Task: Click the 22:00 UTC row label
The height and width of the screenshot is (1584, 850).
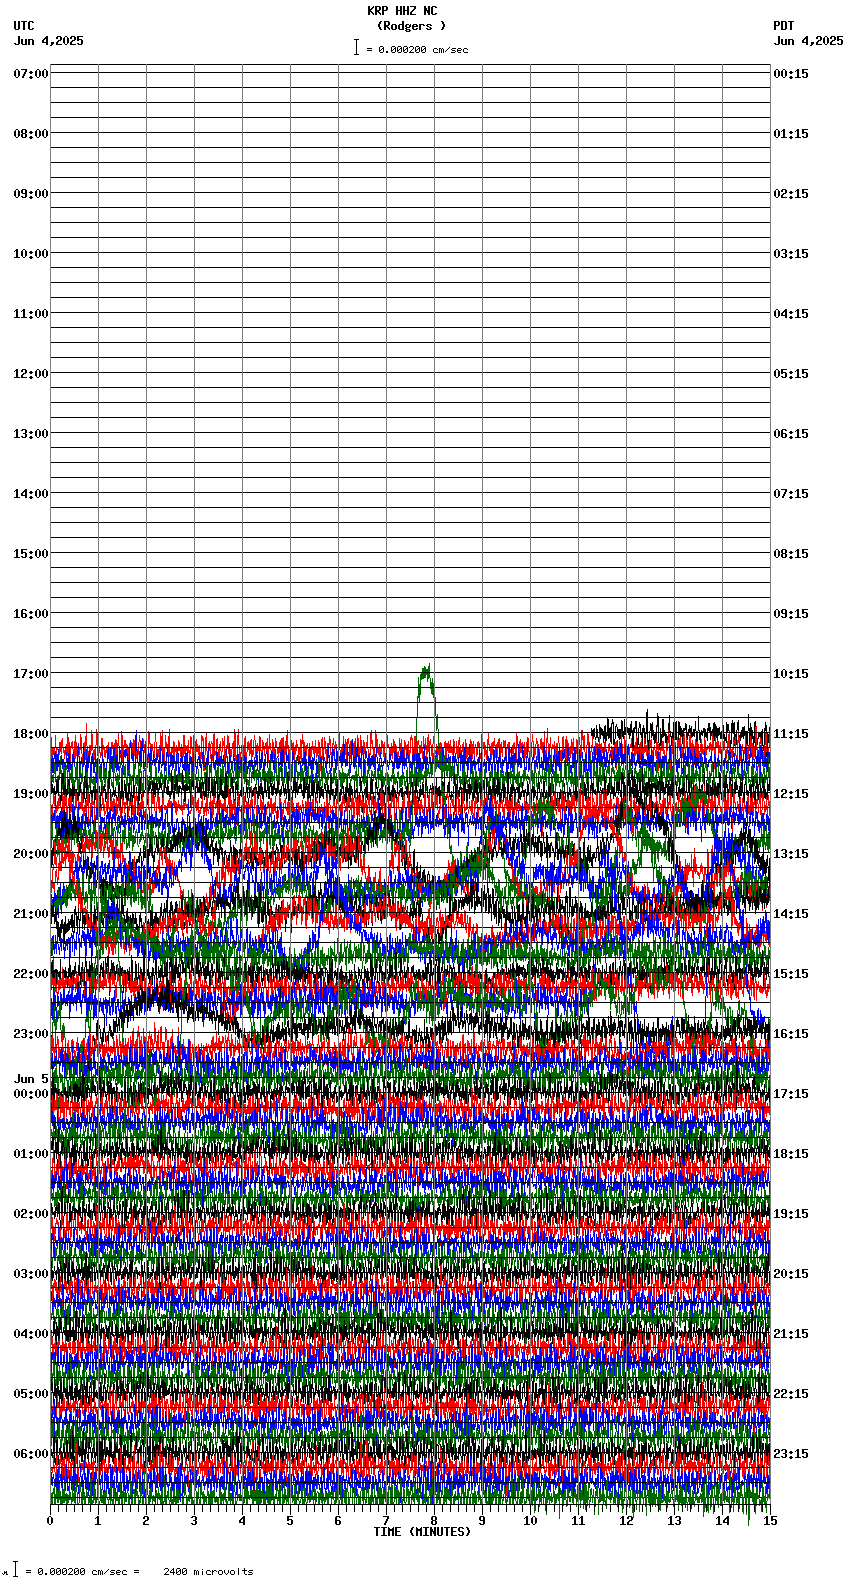Action: coord(31,974)
